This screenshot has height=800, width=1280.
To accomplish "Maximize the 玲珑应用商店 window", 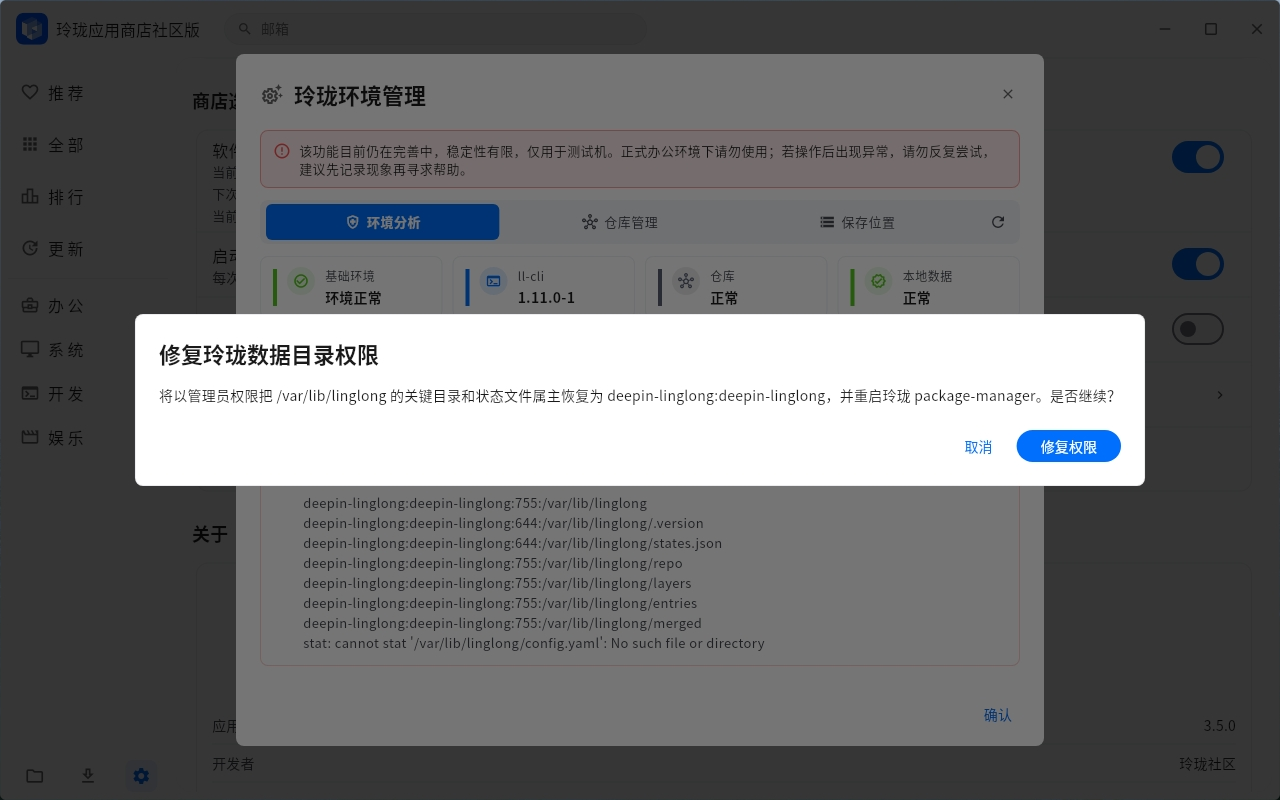I will (1211, 29).
